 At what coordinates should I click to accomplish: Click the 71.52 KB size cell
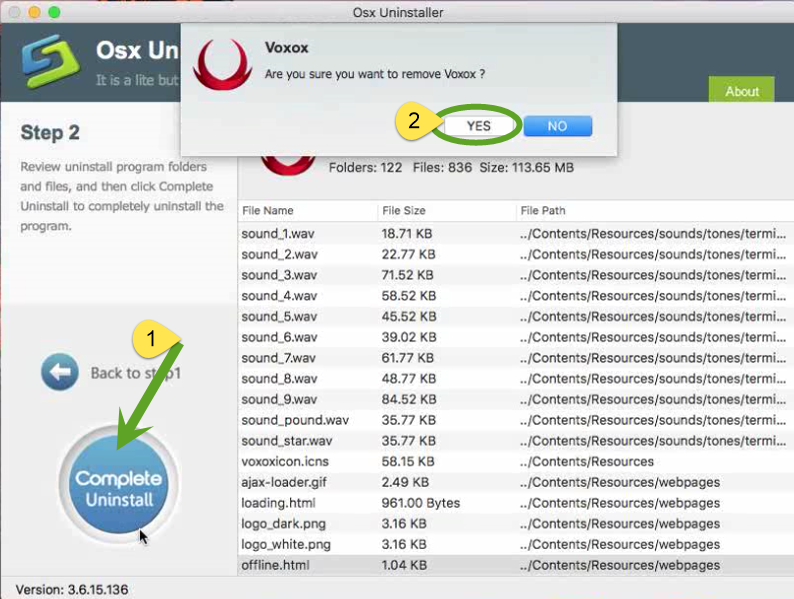pos(408,275)
